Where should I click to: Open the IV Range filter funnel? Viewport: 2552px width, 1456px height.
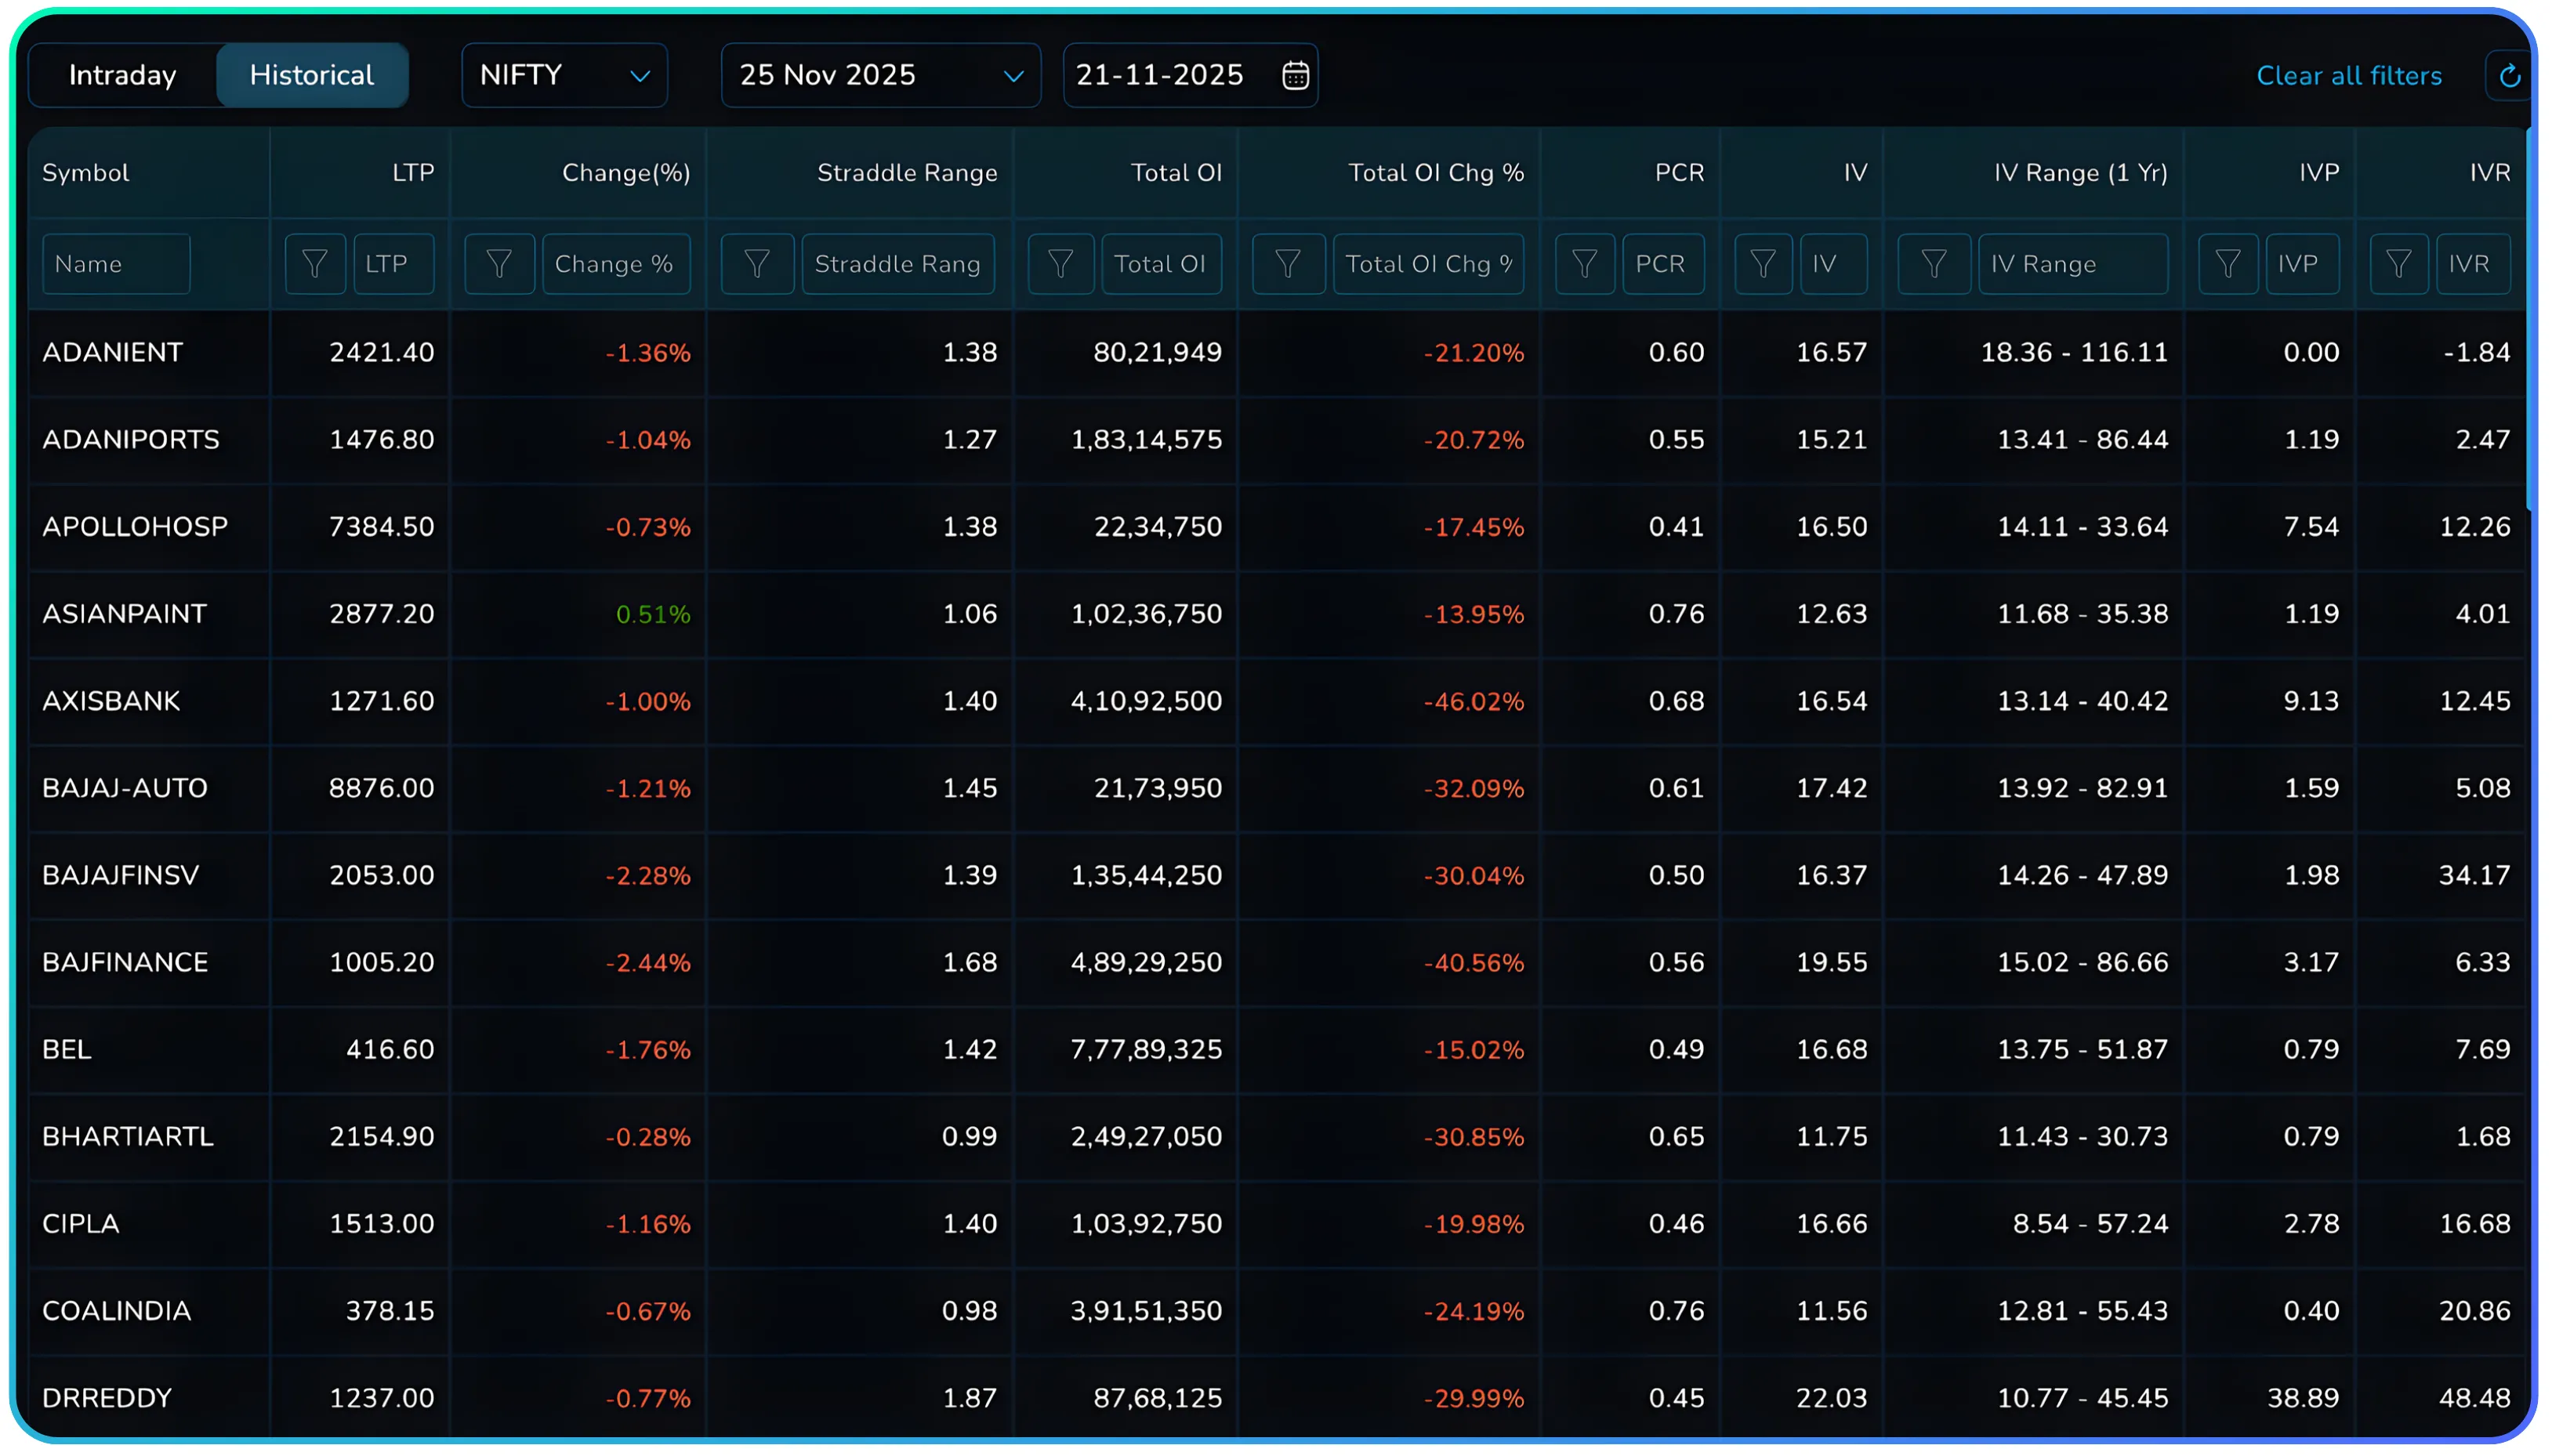point(1933,263)
